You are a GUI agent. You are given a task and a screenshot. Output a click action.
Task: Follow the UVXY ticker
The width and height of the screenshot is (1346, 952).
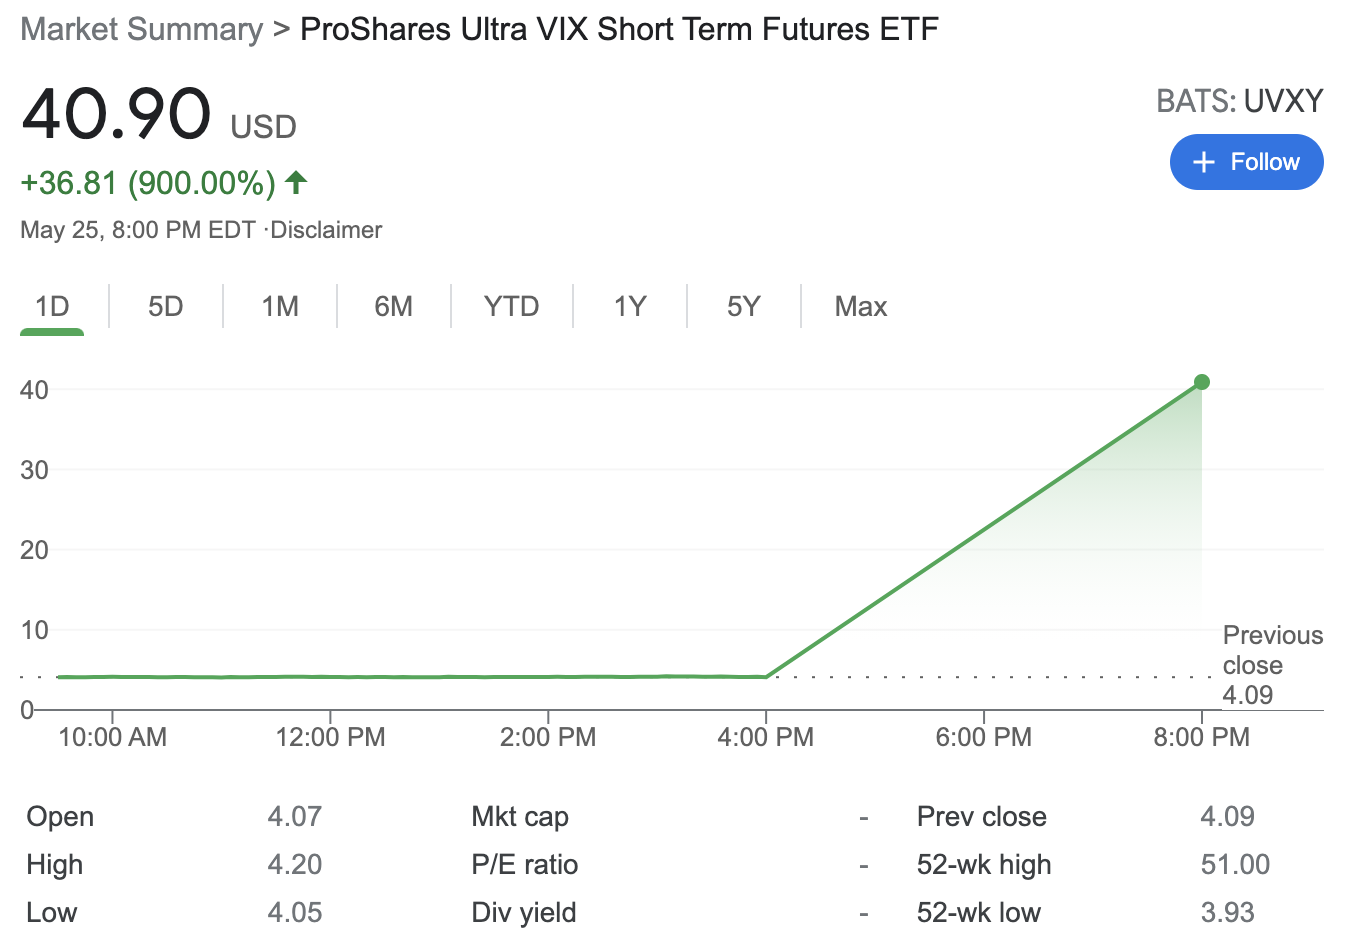1246,162
